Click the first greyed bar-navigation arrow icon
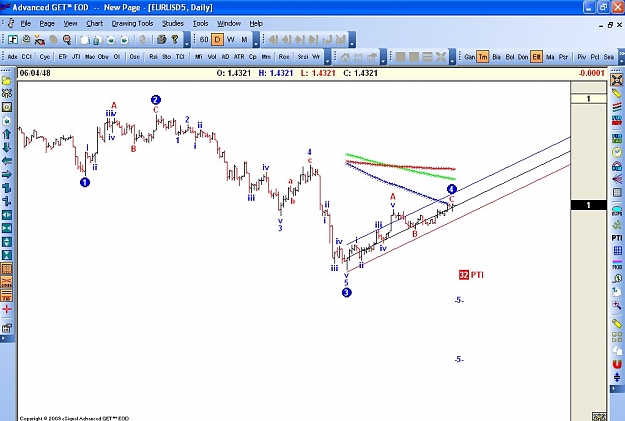625x421 pixels. tap(273, 39)
